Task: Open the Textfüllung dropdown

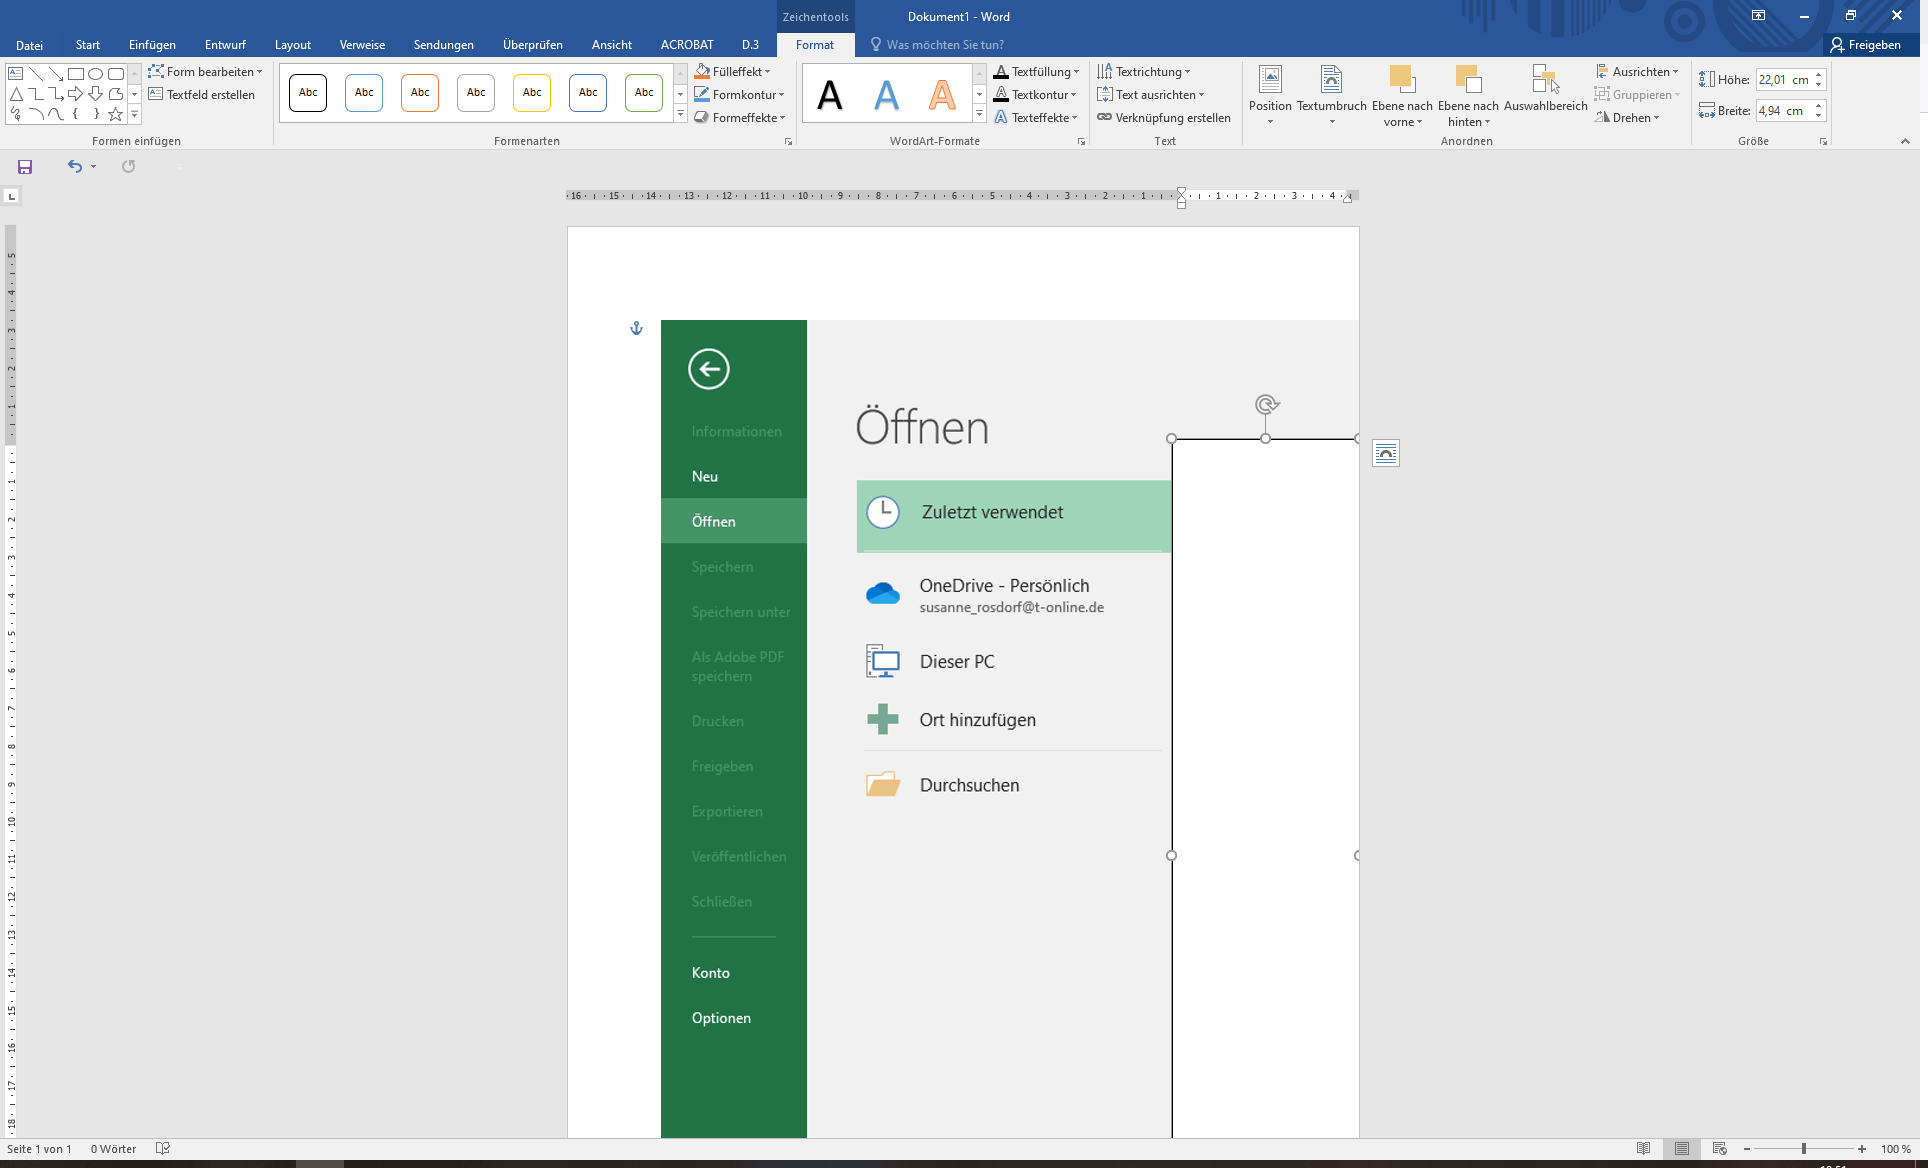Action: coord(1037,72)
